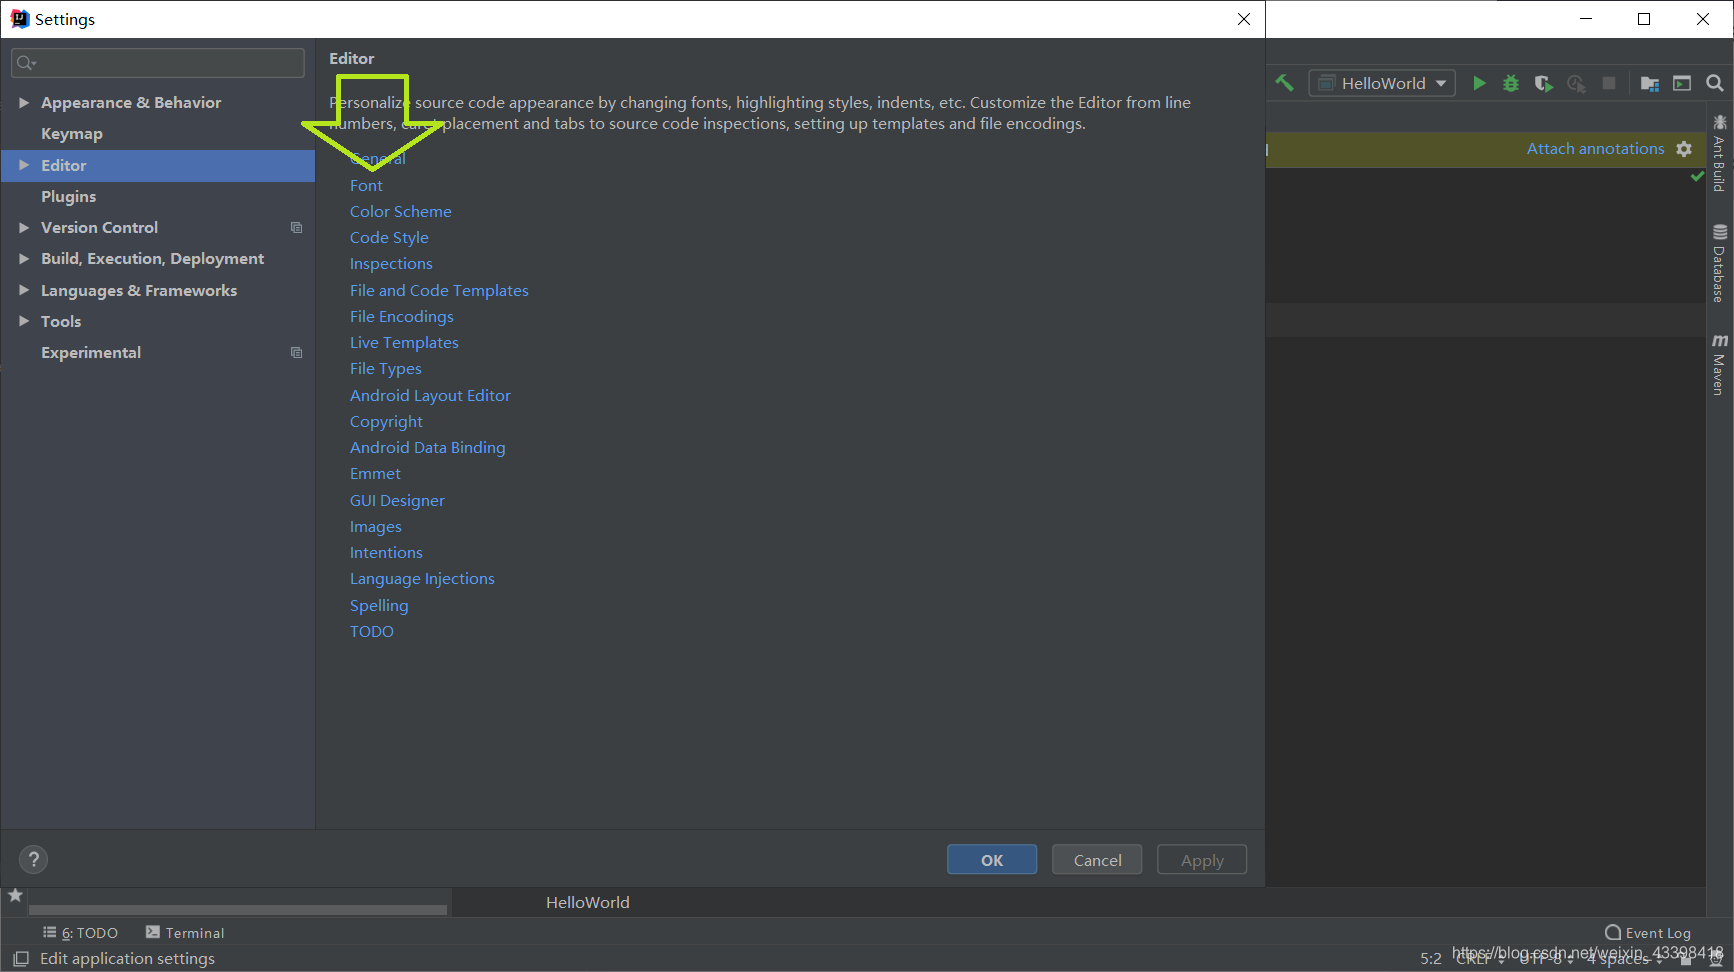1734x972 pixels.
Task: Confirm settings with OK button
Action: pyautogui.click(x=991, y=860)
